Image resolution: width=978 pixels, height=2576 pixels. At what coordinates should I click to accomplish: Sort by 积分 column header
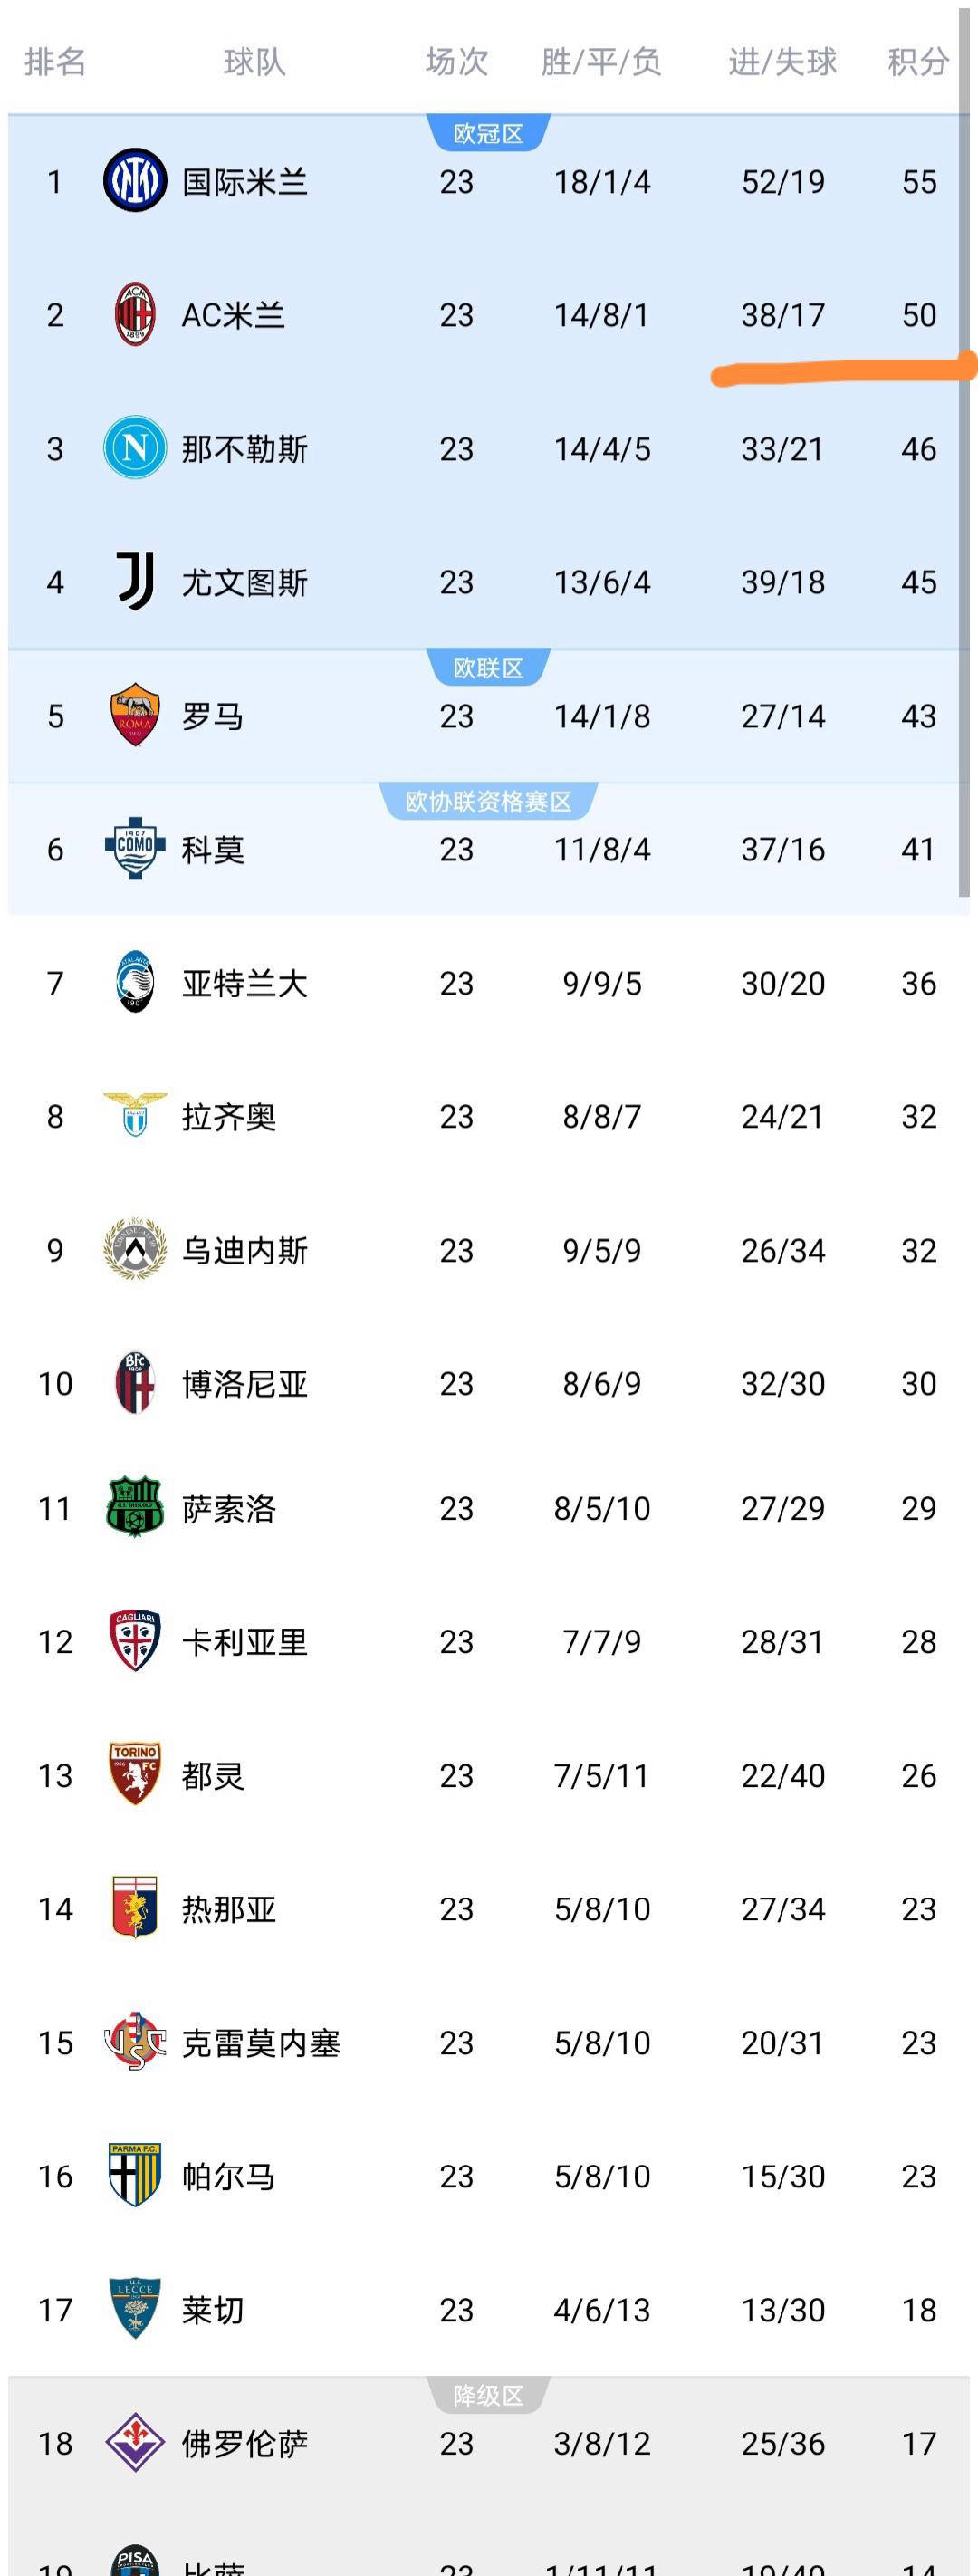918,62
